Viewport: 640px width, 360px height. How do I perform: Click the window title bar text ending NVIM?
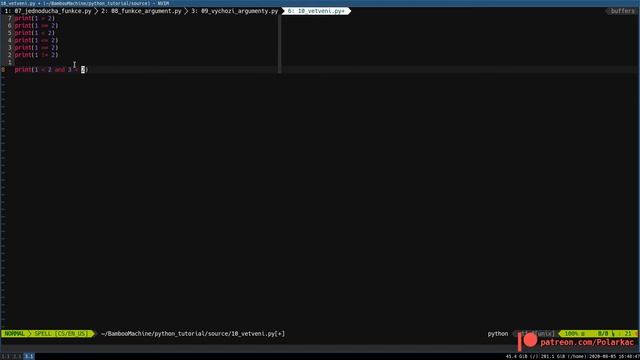point(84,3)
